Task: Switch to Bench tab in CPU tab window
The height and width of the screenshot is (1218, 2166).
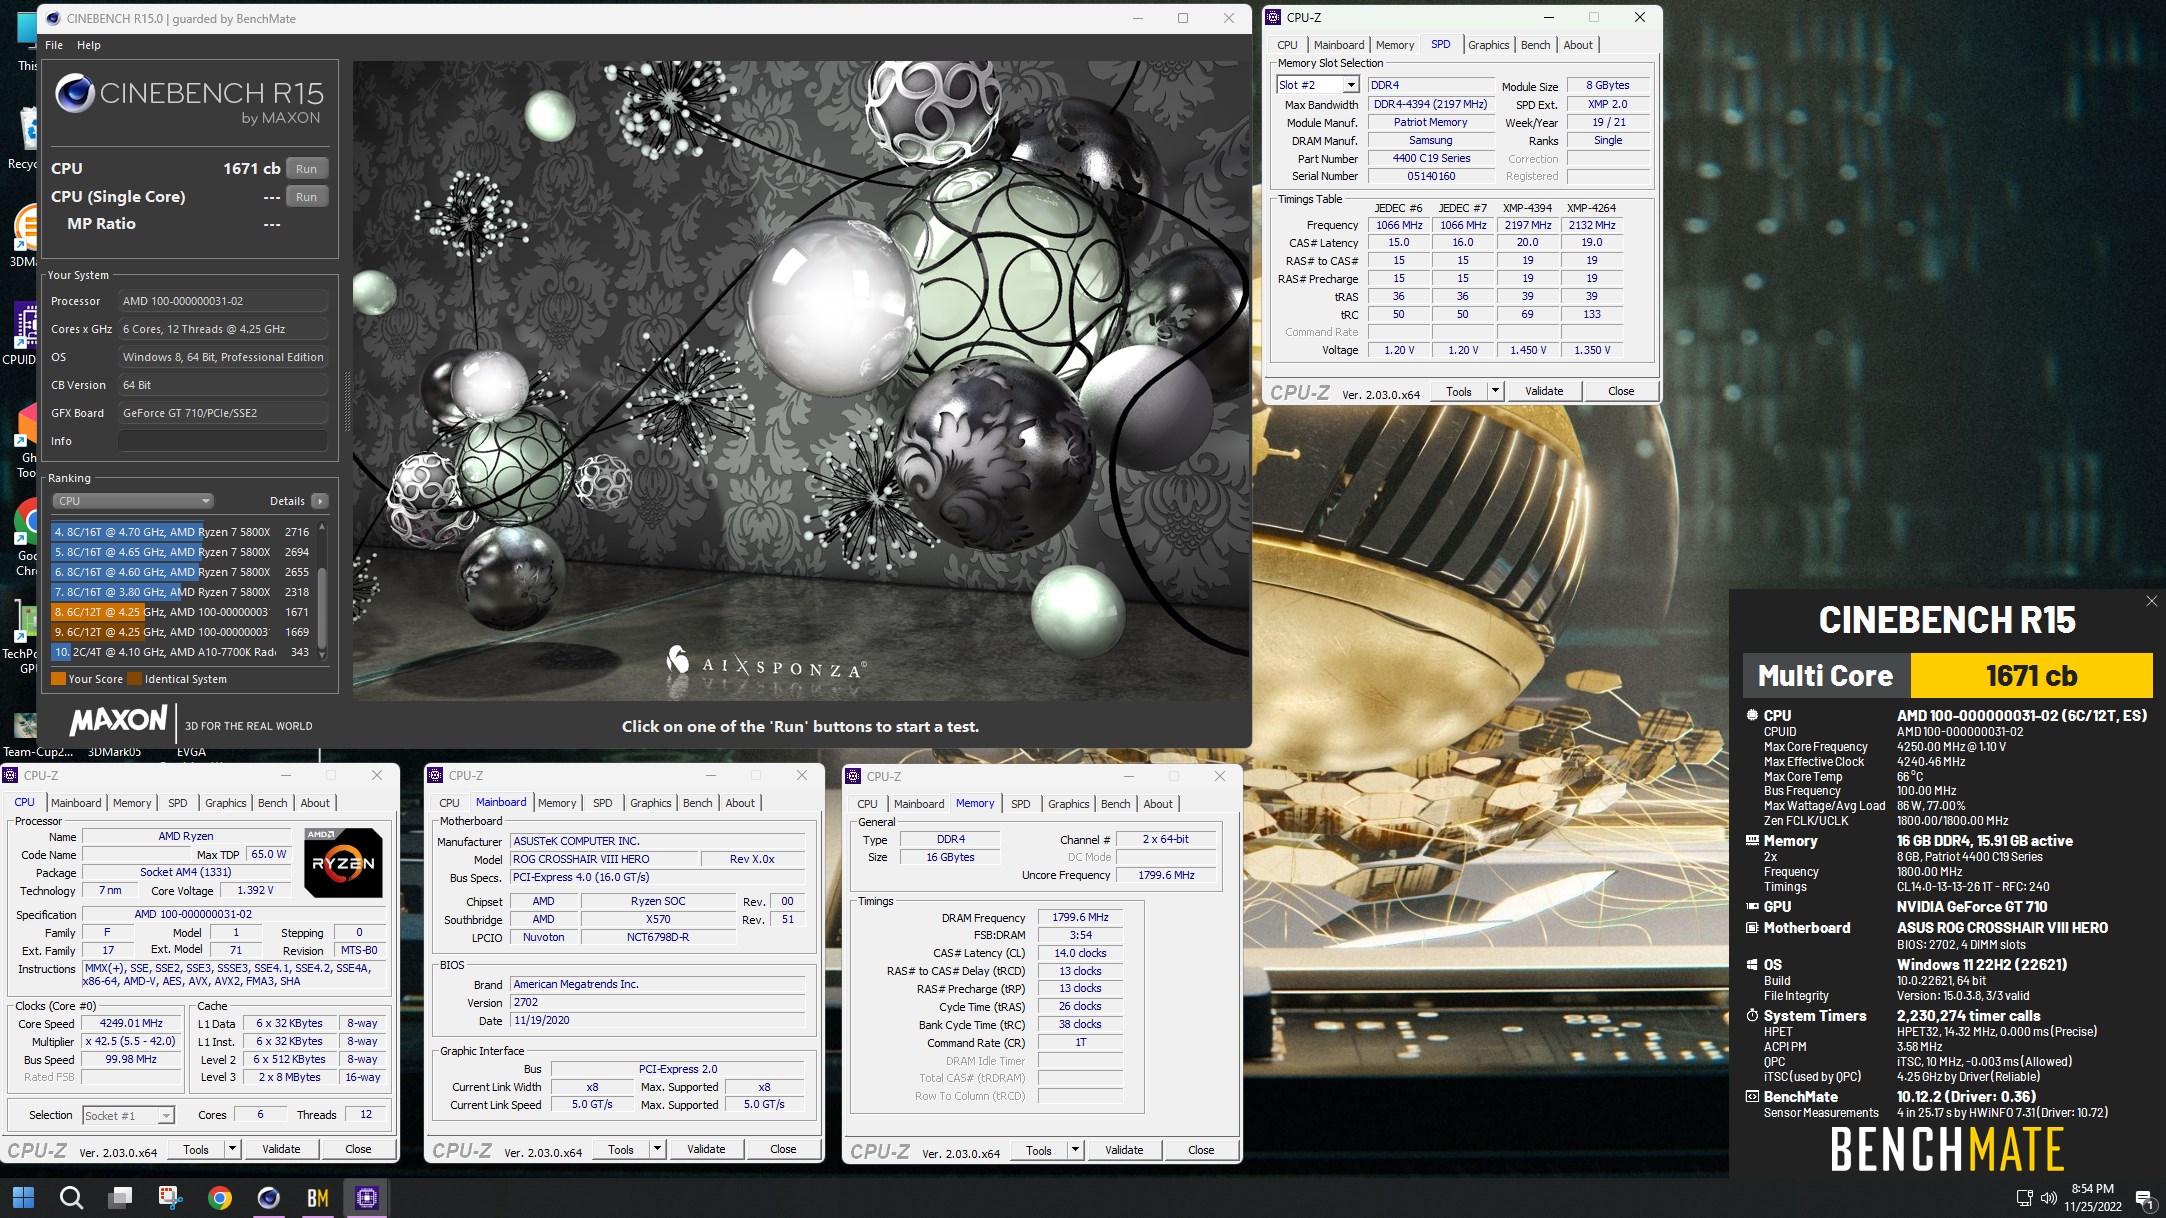Action: click(x=272, y=803)
